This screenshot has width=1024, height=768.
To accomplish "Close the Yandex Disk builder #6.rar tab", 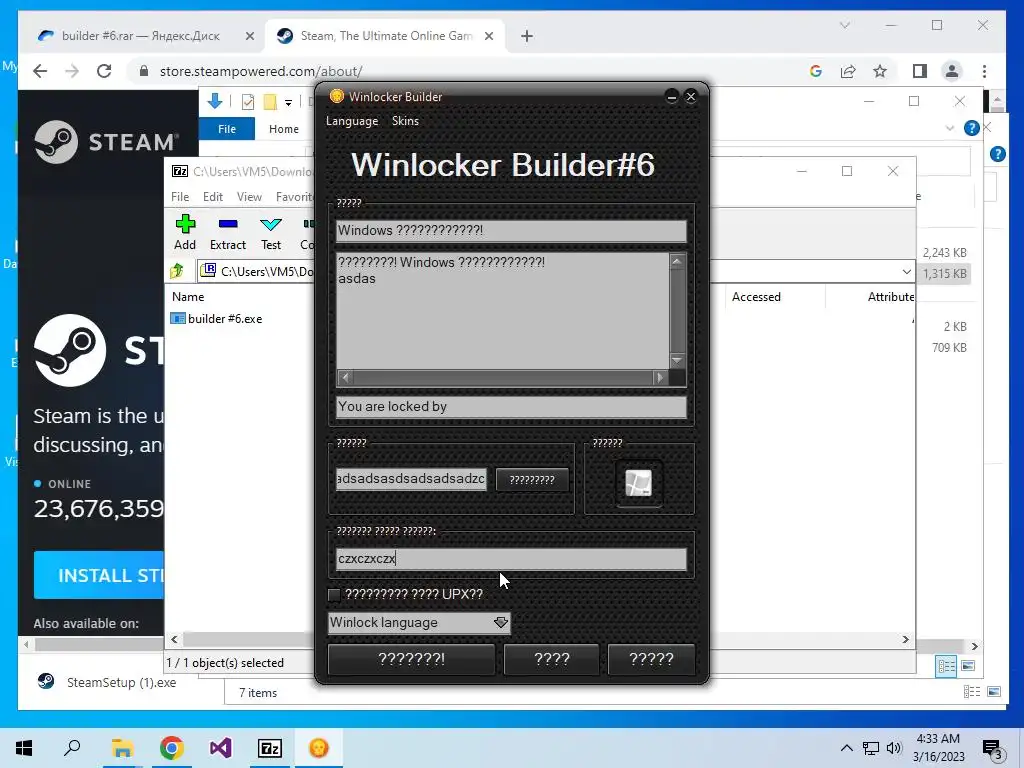I will (249, 36).
